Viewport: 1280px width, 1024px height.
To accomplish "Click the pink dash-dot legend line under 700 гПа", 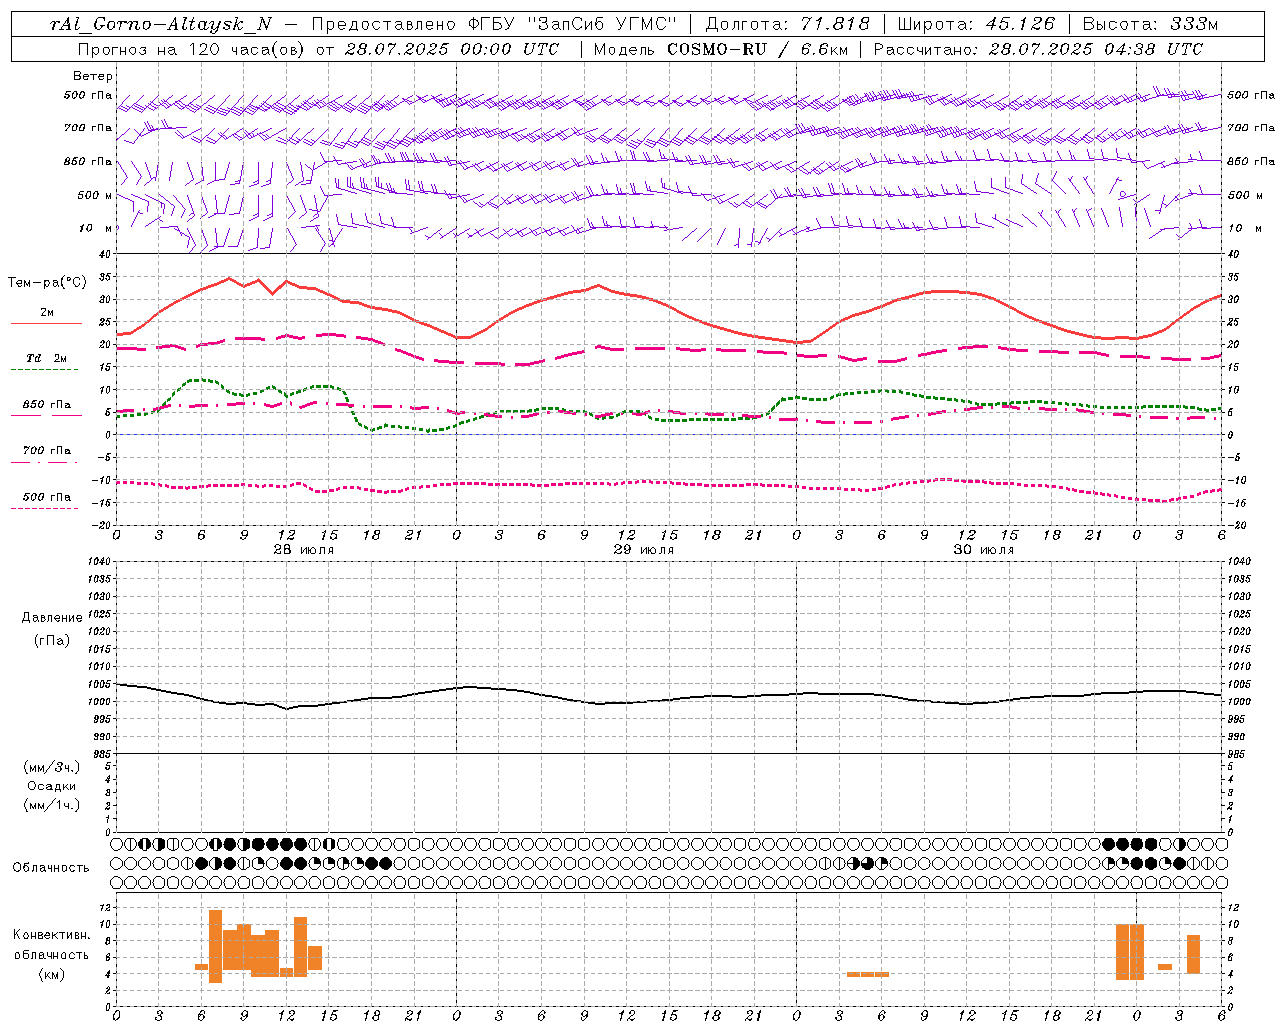I will tap(46, 462).
